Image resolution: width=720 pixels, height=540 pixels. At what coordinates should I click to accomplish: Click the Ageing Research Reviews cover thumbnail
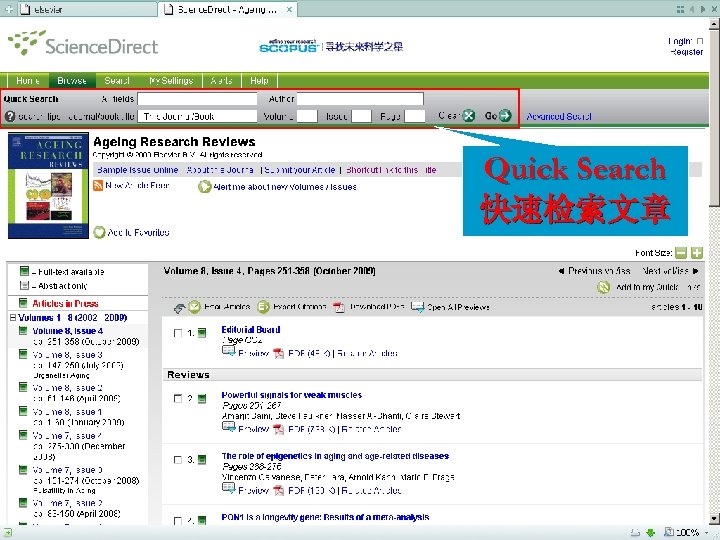(48, 186)
